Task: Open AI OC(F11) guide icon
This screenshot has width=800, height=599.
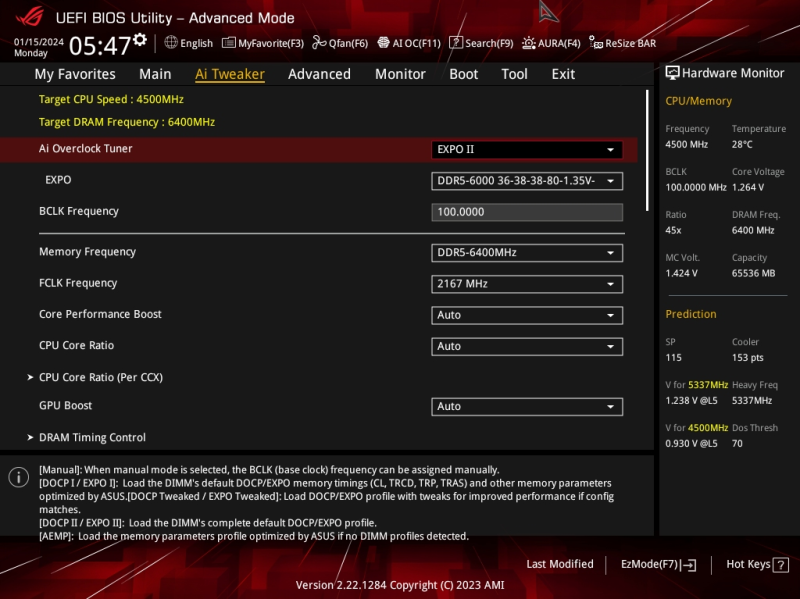Action: tap(383, 42)
